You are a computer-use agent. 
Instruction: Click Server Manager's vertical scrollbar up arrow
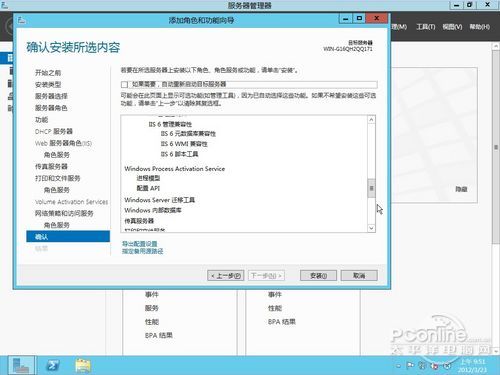[496, 46]
